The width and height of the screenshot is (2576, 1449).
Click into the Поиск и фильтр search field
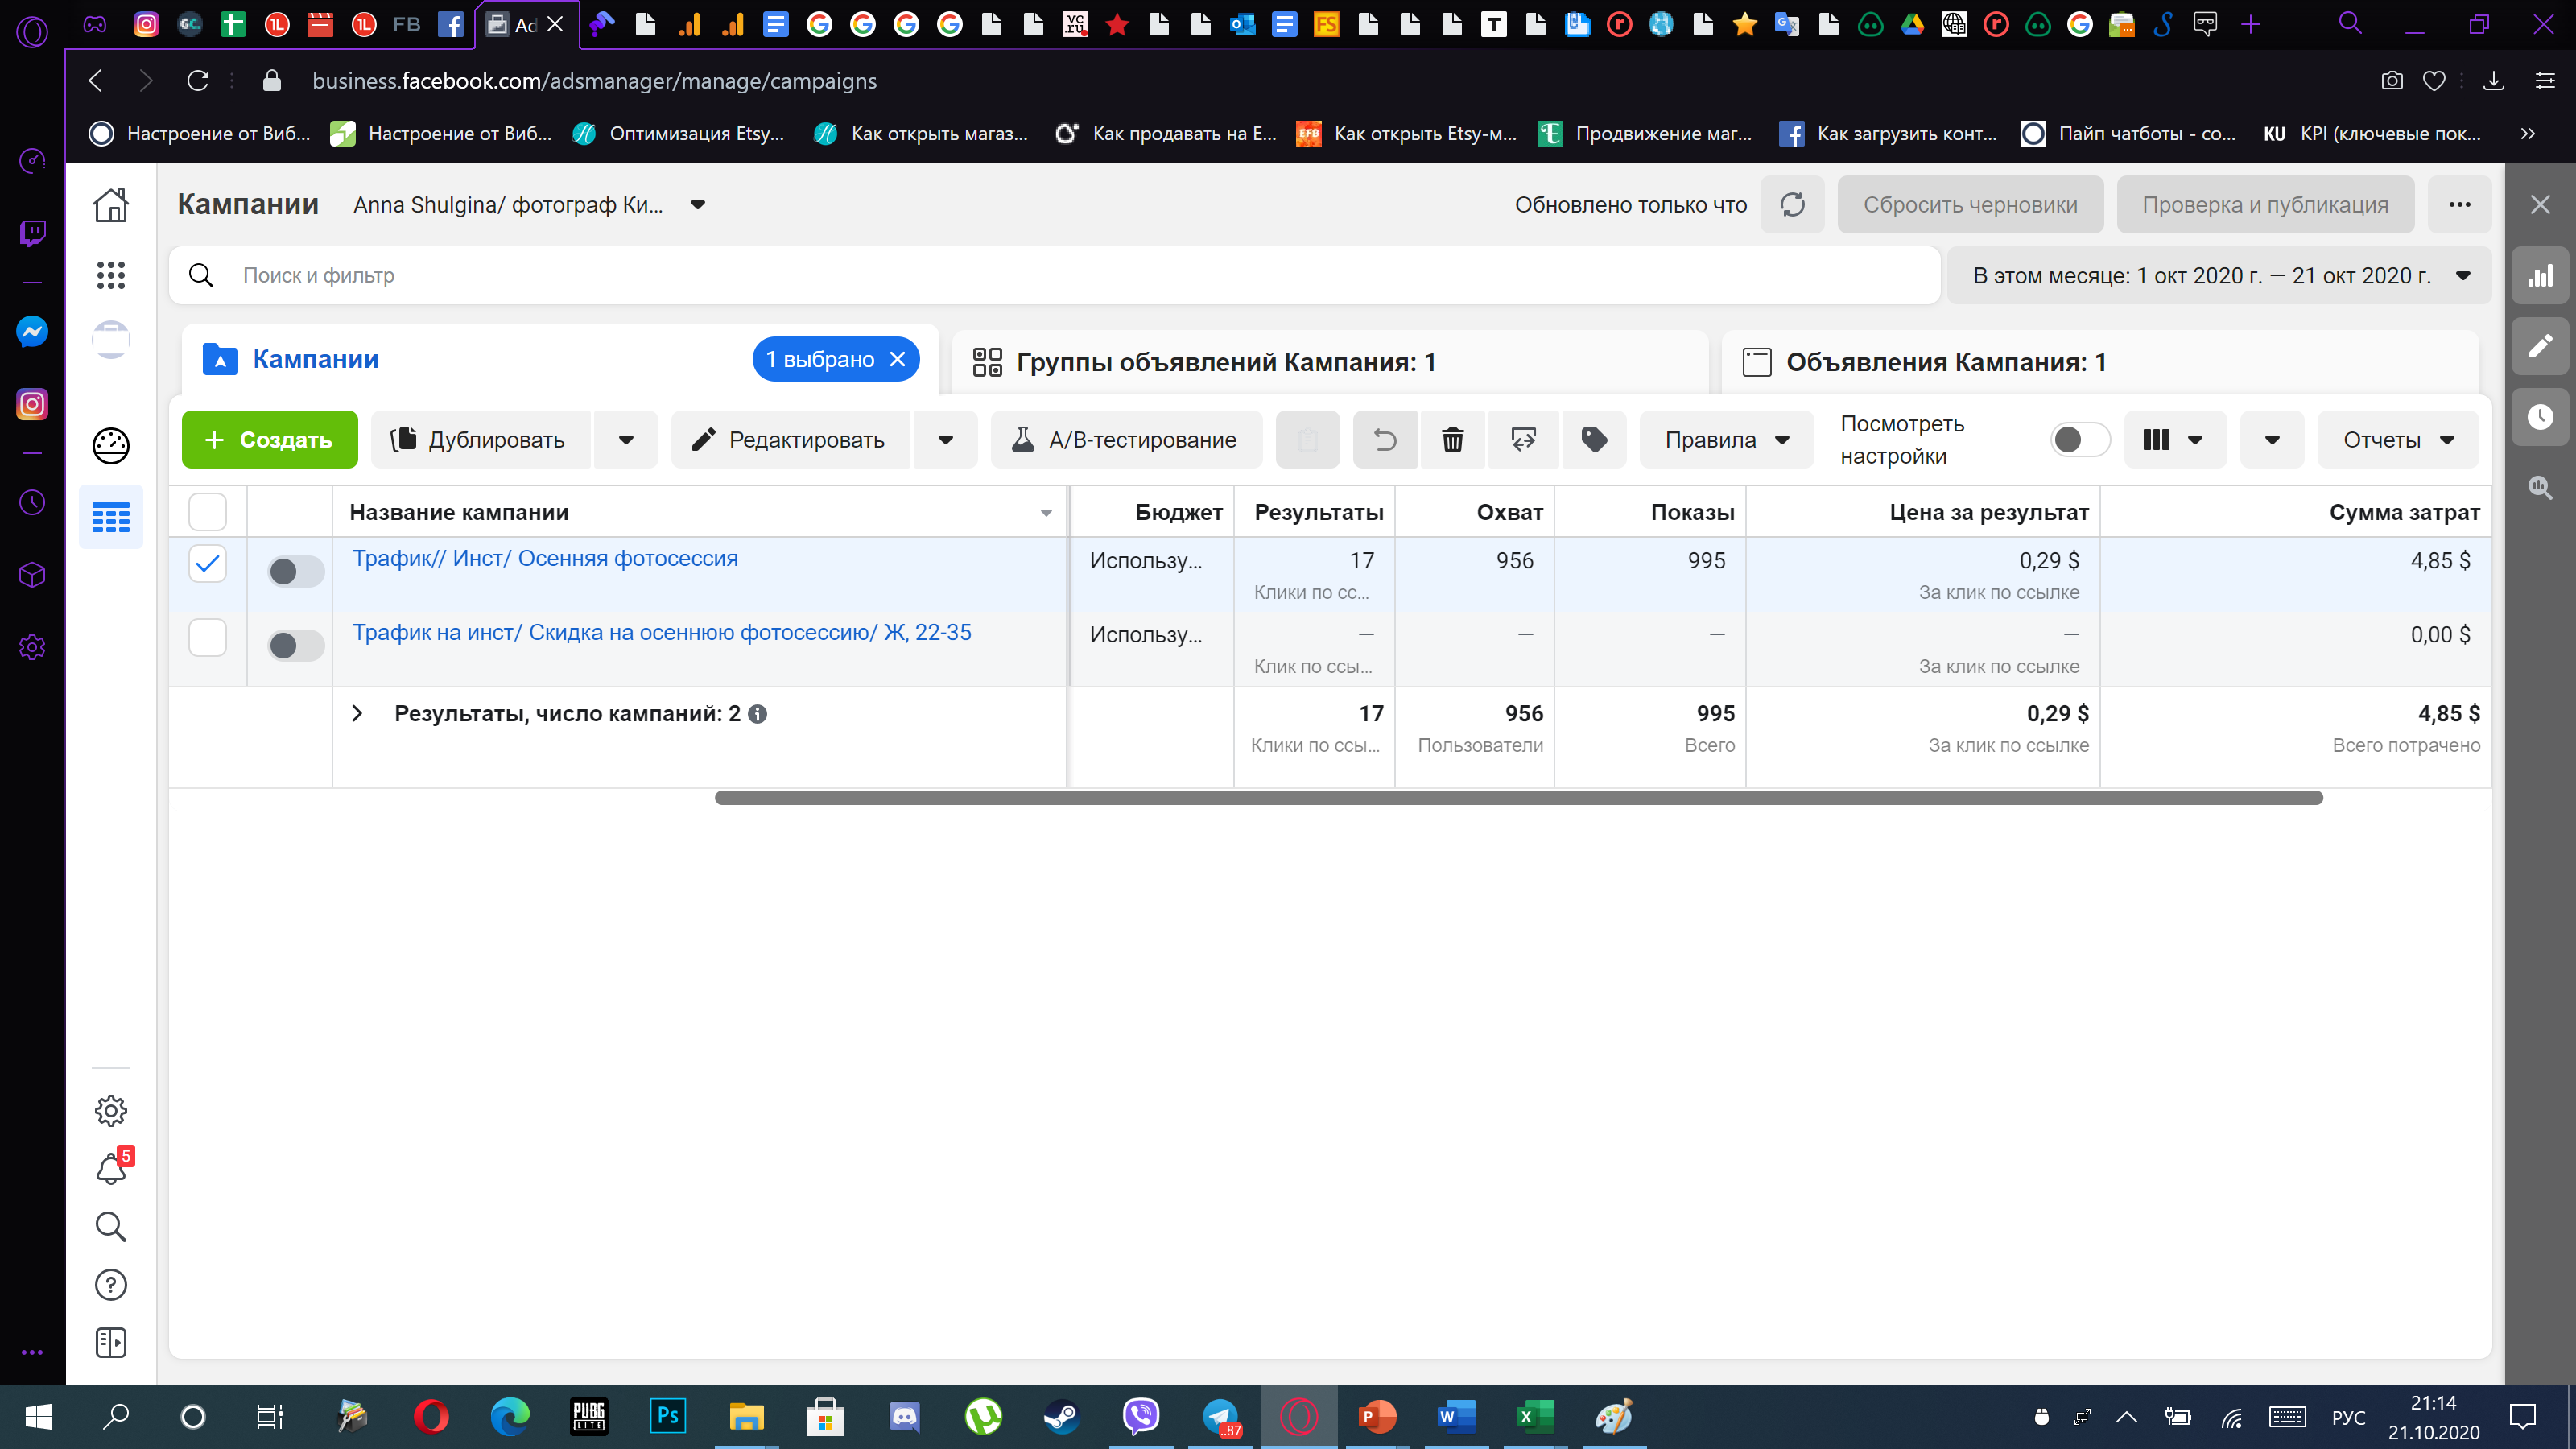pos(1055,276)
